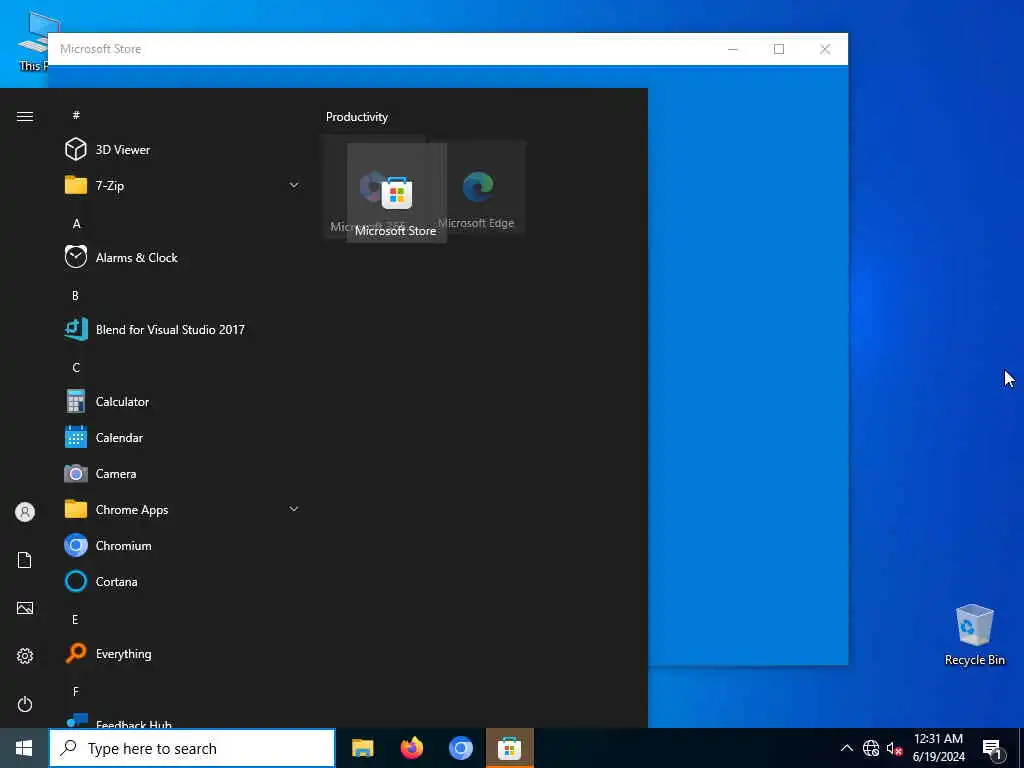This screenshot has height=768, width=1024.
Task: Click the Productivity group header
Action: (357, 117)
